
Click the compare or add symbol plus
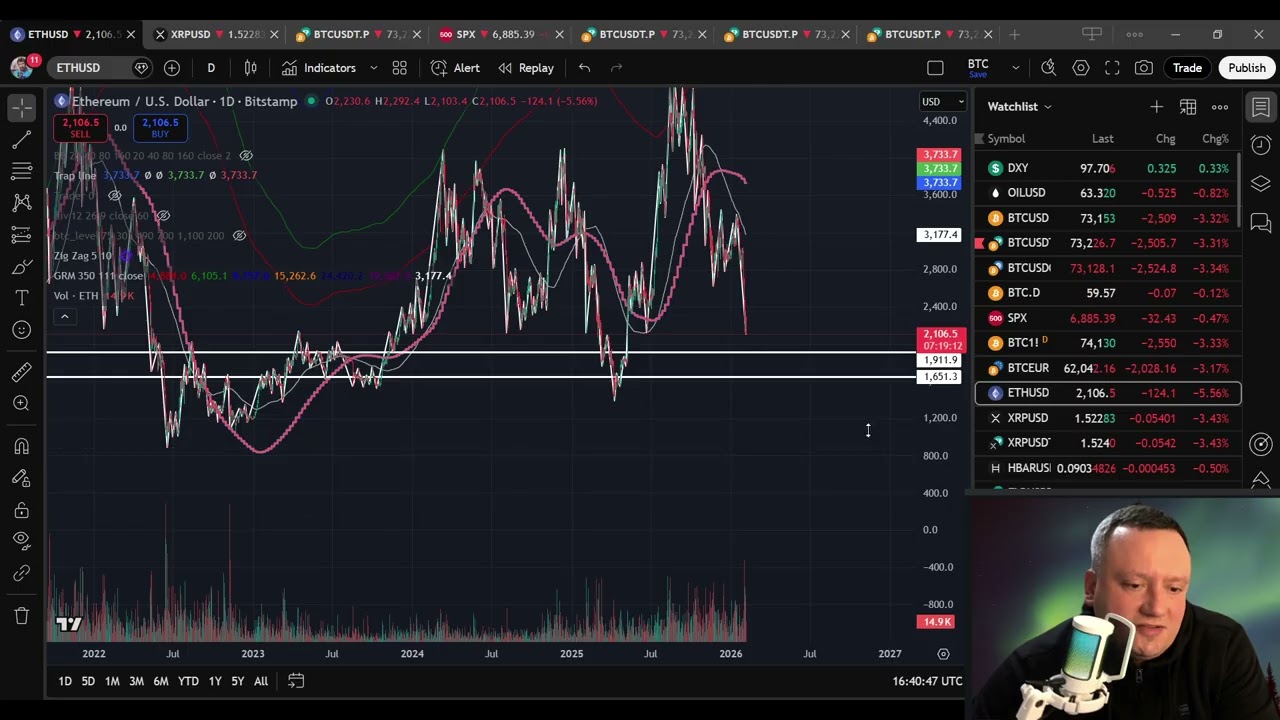coord(172,68)
